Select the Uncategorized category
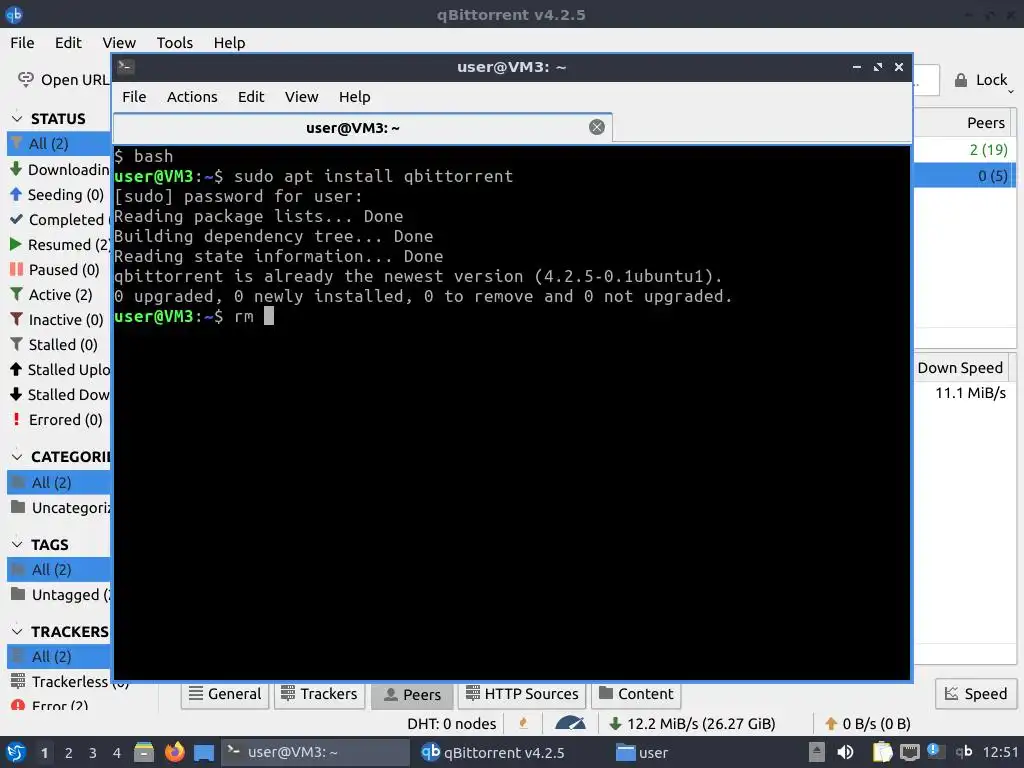Screen dimensions: 1024x768 pyautogui.click(x=59, y=507)
